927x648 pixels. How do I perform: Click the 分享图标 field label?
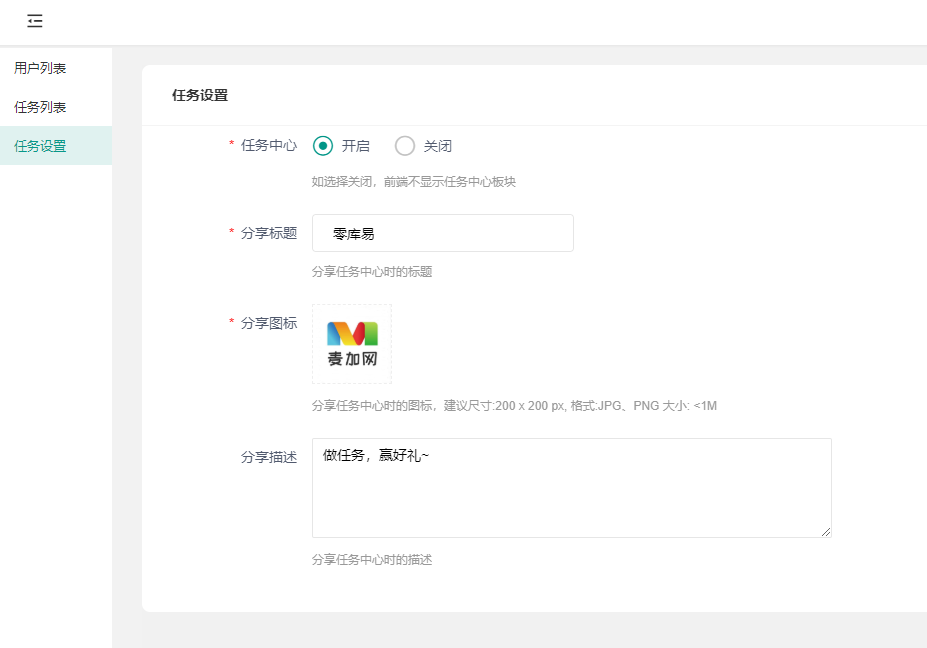coord(269,323)
